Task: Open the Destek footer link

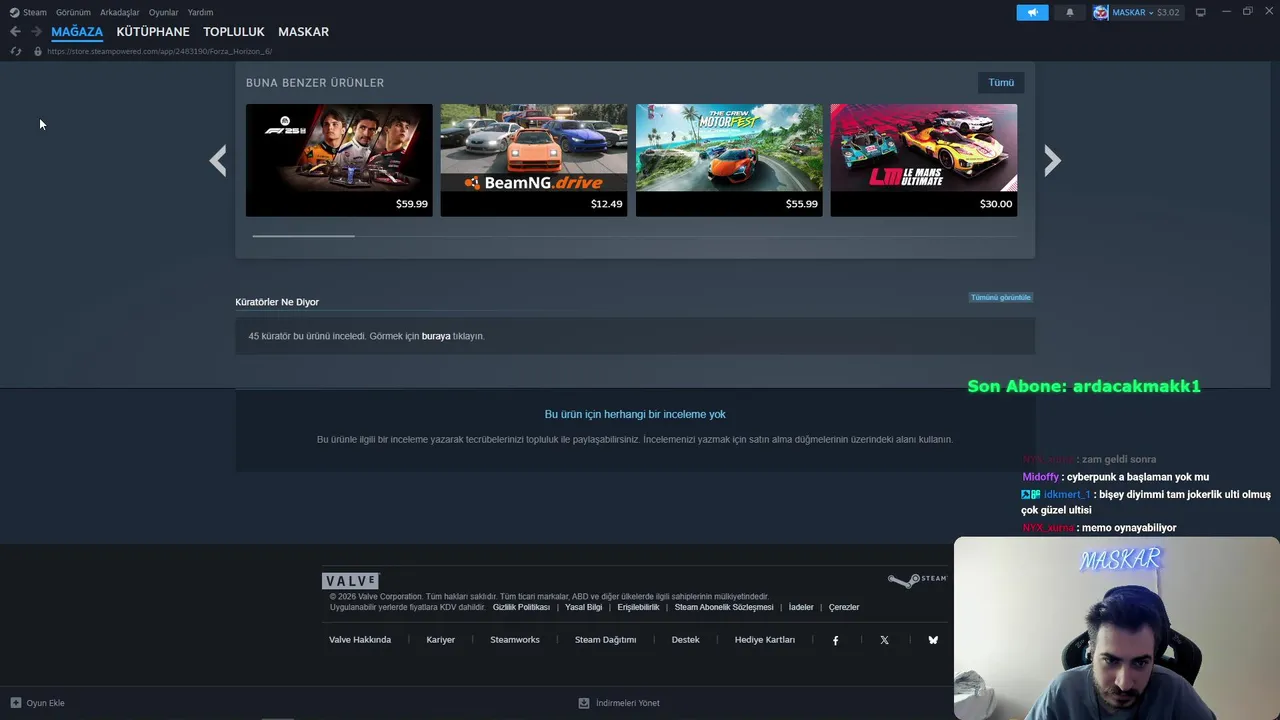Action: click(x=686, y=640)
